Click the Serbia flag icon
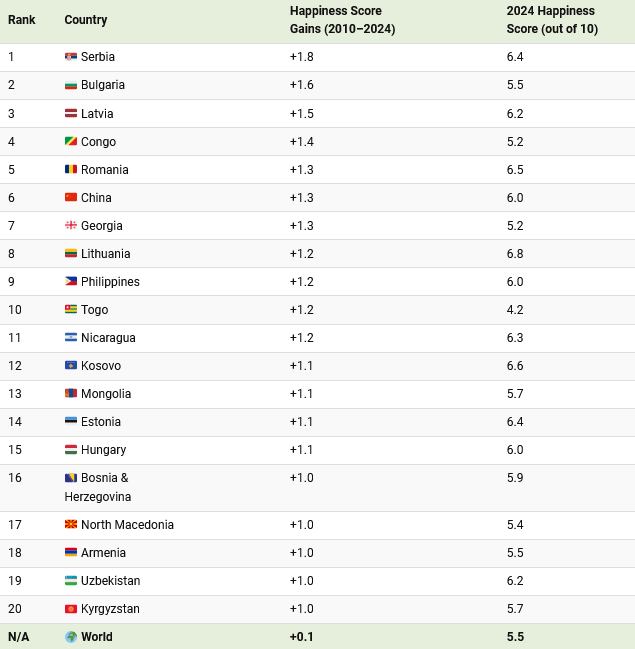Screen dimensions: 635x649 [71, 57]
